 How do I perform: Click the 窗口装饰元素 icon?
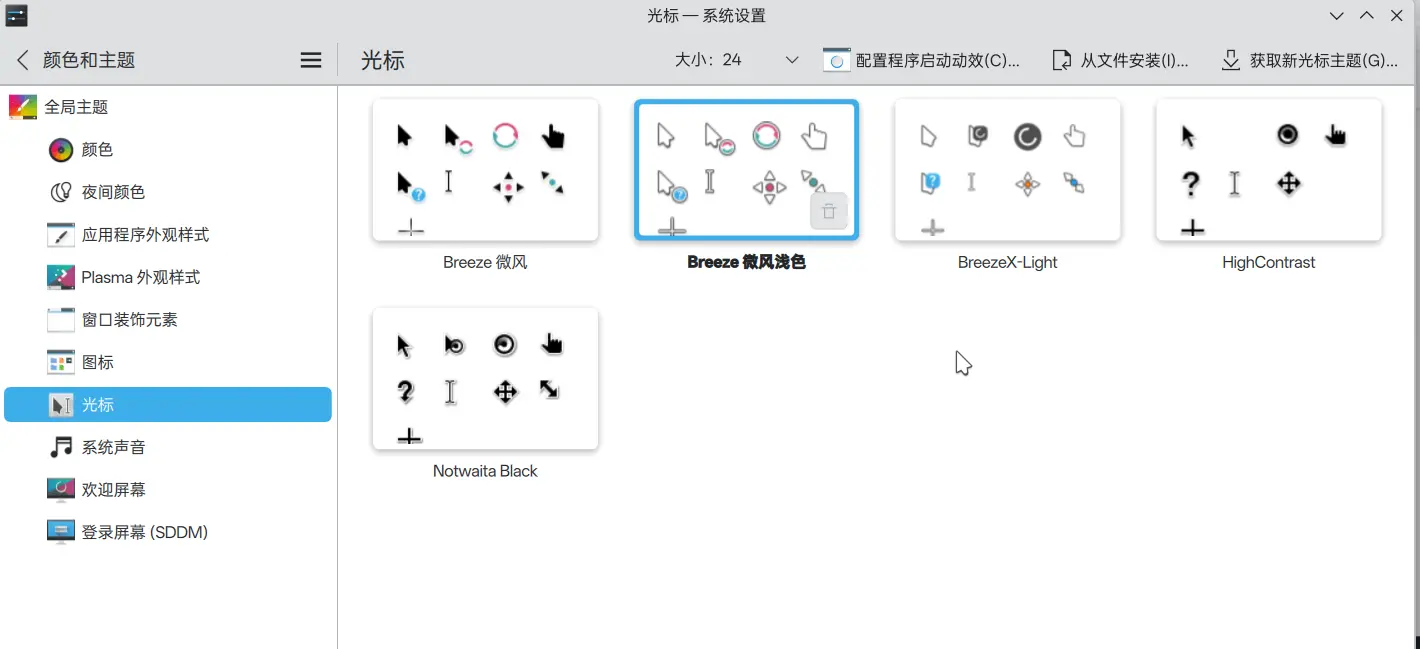pyautogui.click(x=61, y=320)
